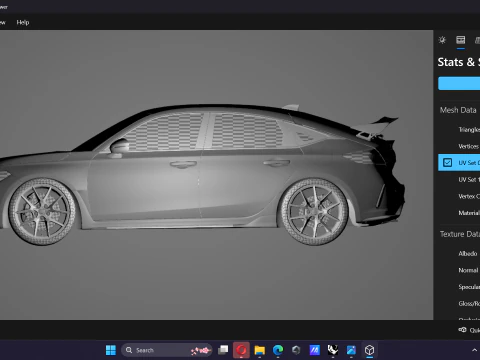Open the Windows Start menu

coord(111,350)
